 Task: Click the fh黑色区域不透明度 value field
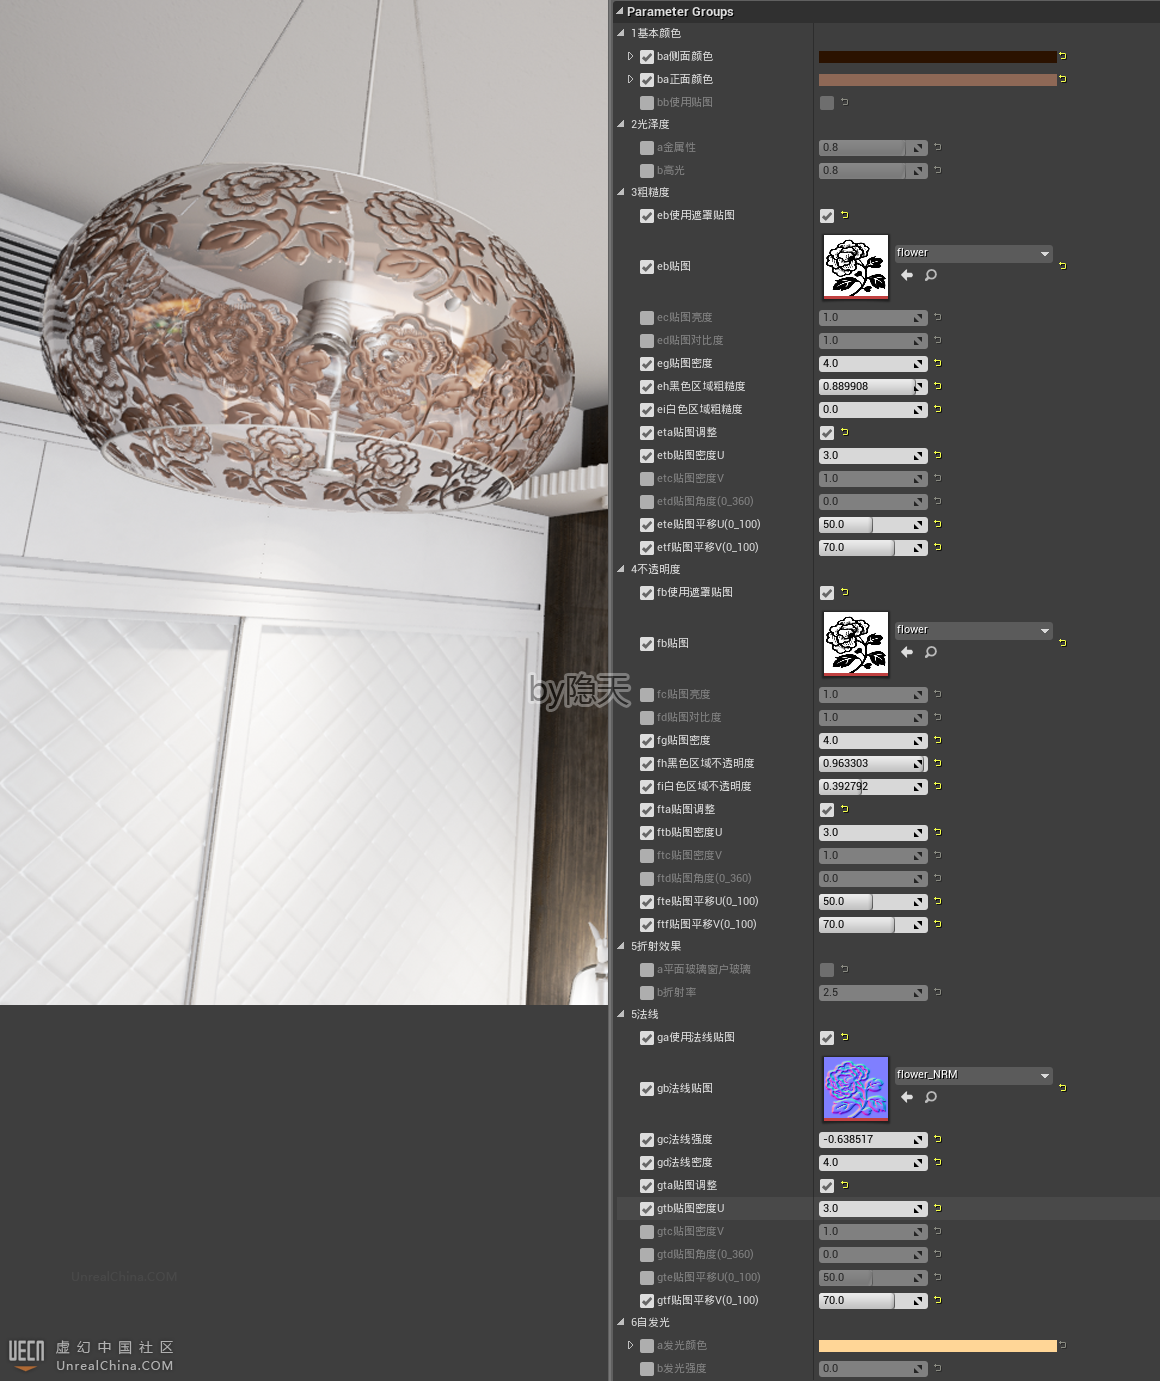[866, 763]
